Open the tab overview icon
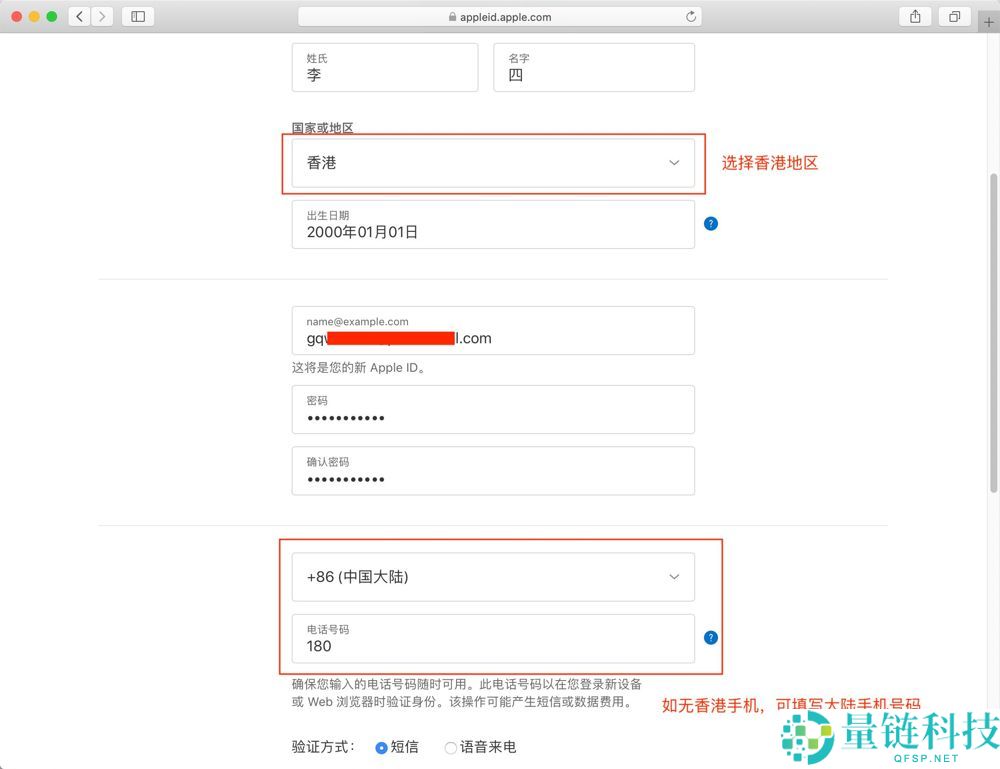The image size is (1000, 769). 954,16
